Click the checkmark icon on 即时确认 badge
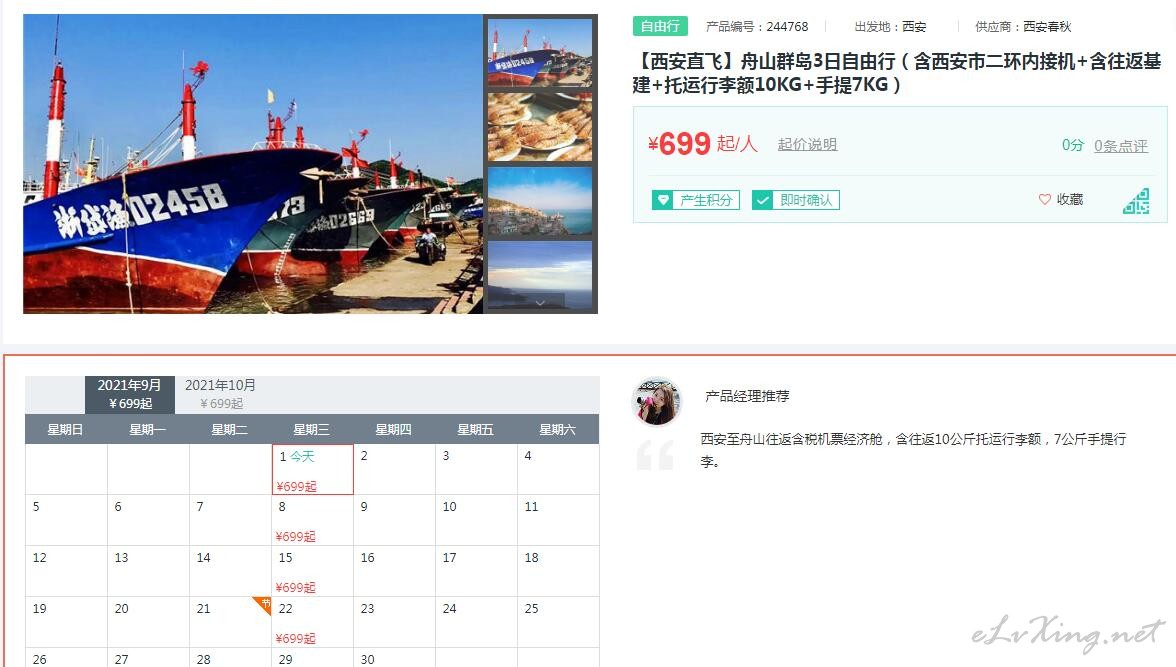The height and width of the screenshot is (667, 1176). pyautogui.click(x=762, y=200)
